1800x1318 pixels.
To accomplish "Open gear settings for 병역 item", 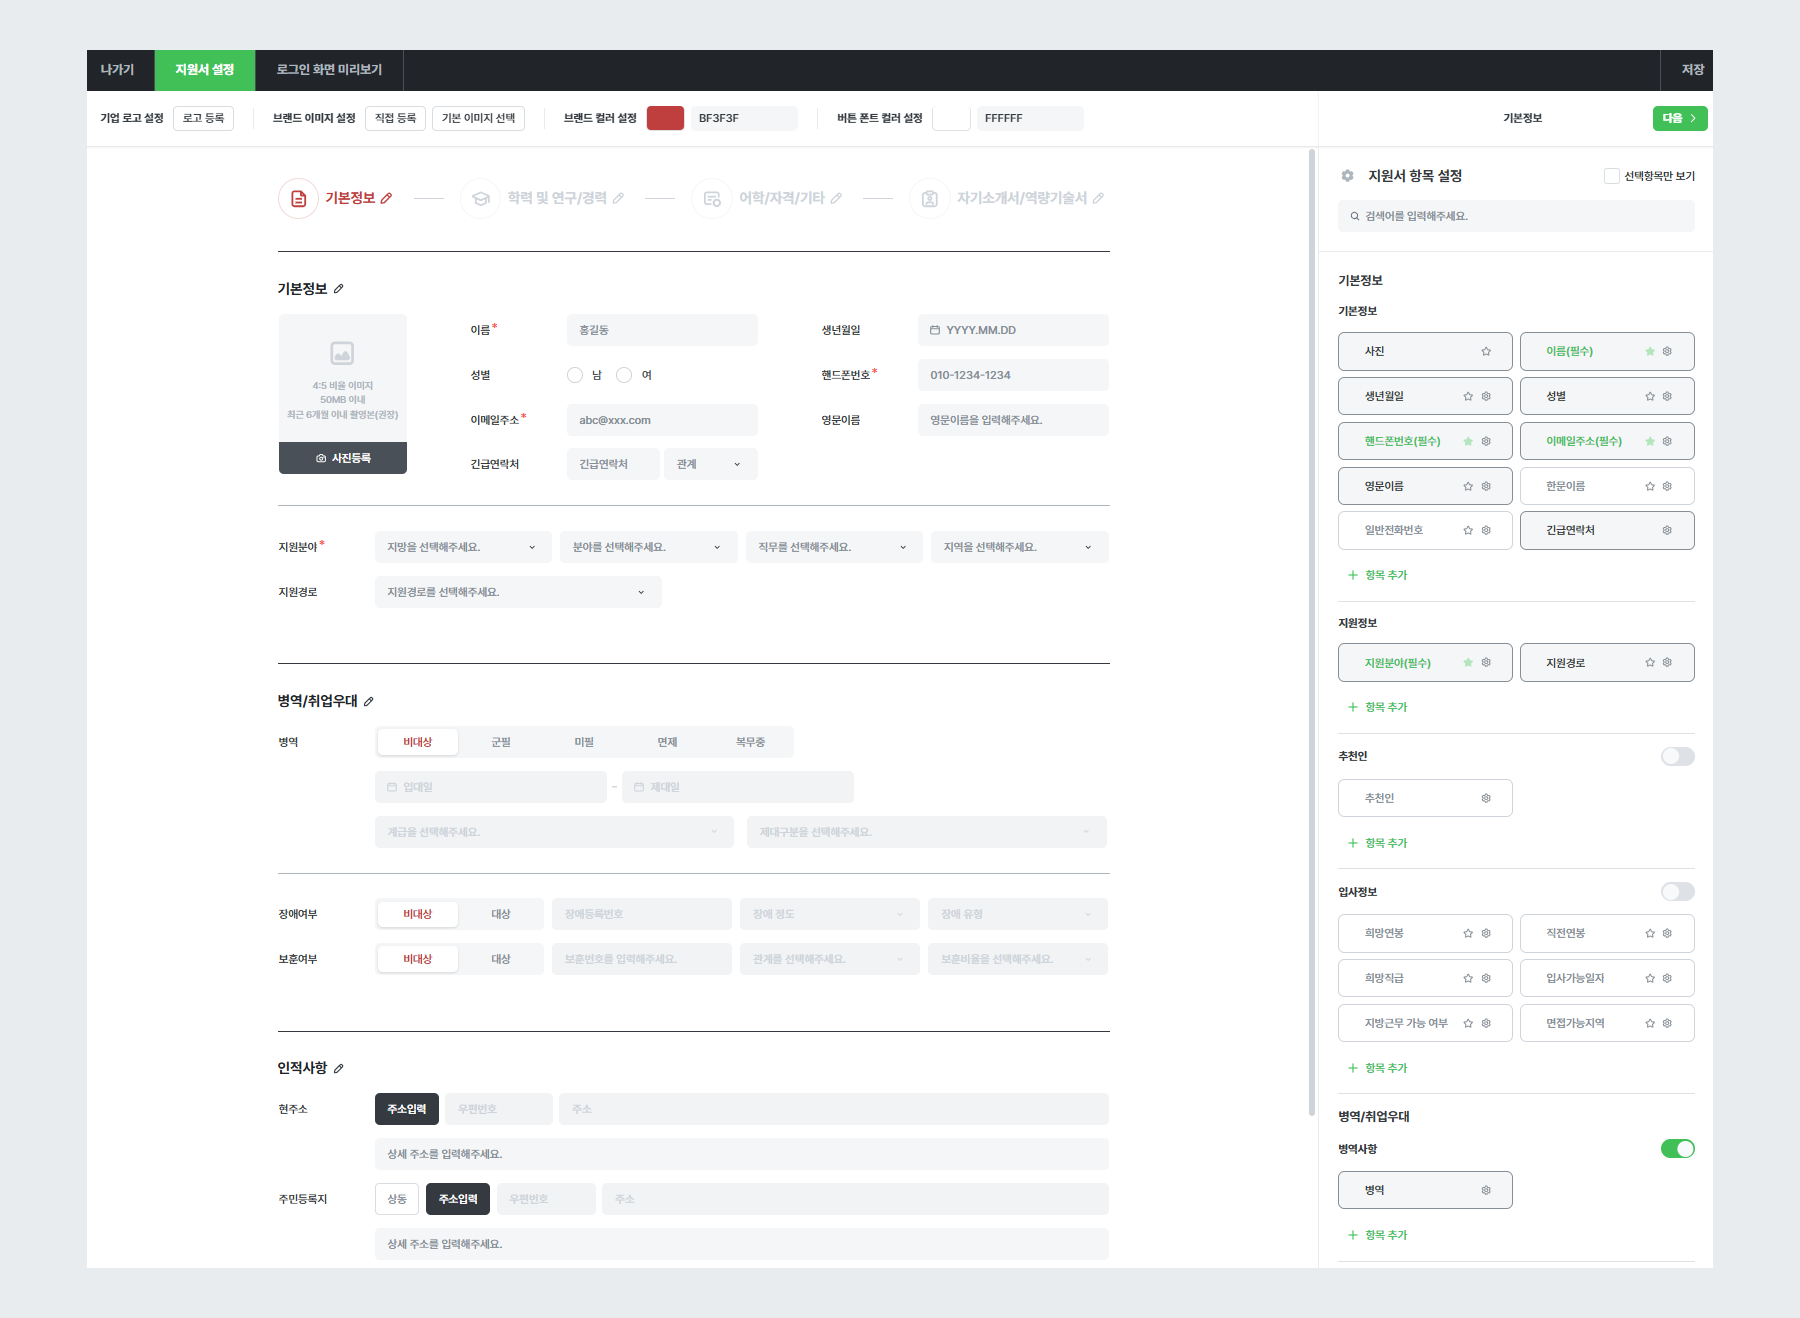I will (x=1486, y=1190).
